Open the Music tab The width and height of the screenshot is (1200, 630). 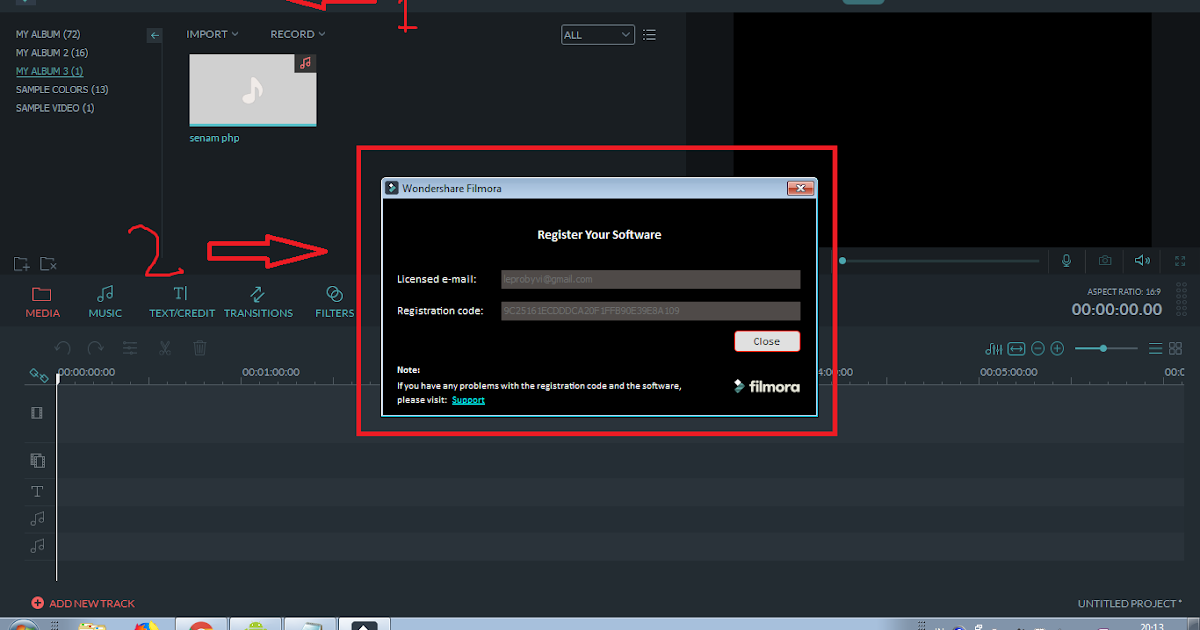pyautogui.click(x=105, y=302)
